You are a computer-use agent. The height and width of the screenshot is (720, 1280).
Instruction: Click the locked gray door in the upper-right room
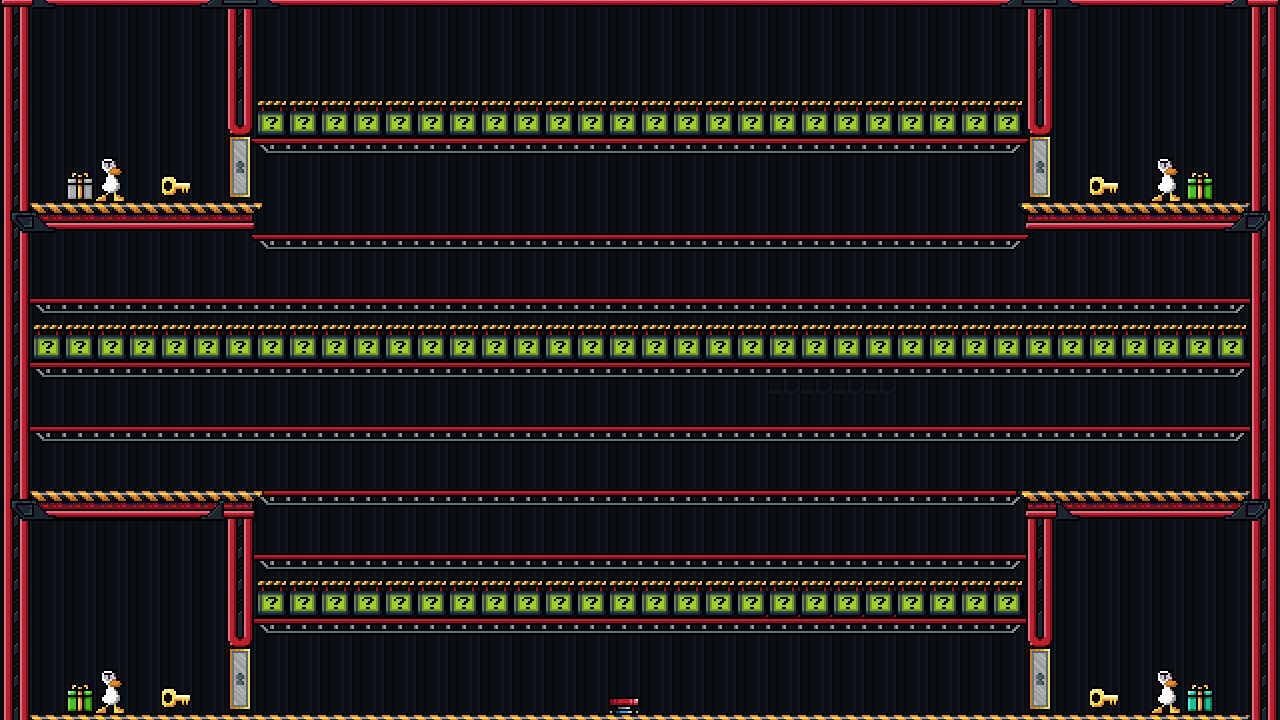point(1040,167)
